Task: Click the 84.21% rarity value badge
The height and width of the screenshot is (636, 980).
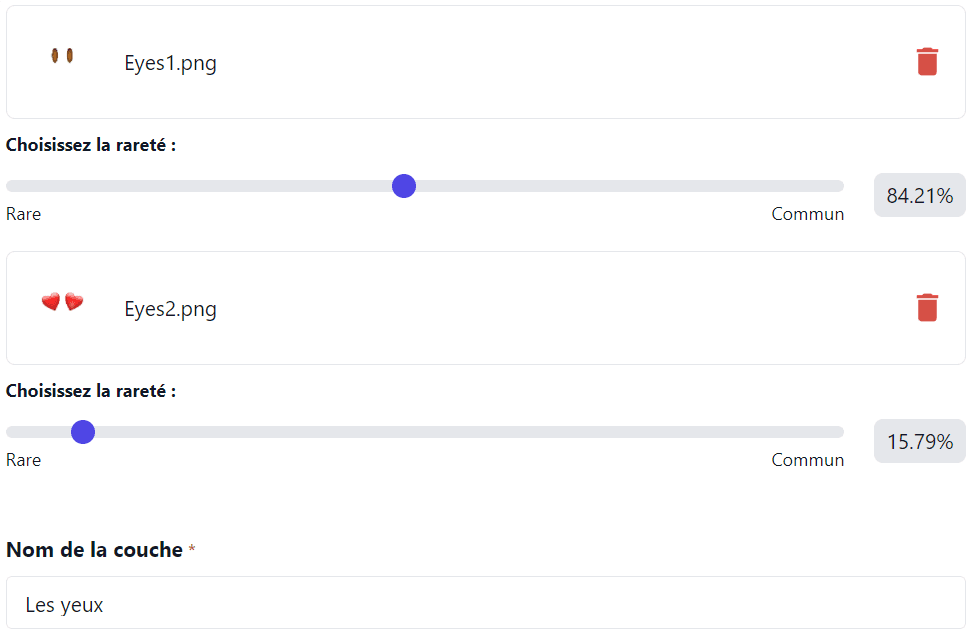Action: [919, 195]
